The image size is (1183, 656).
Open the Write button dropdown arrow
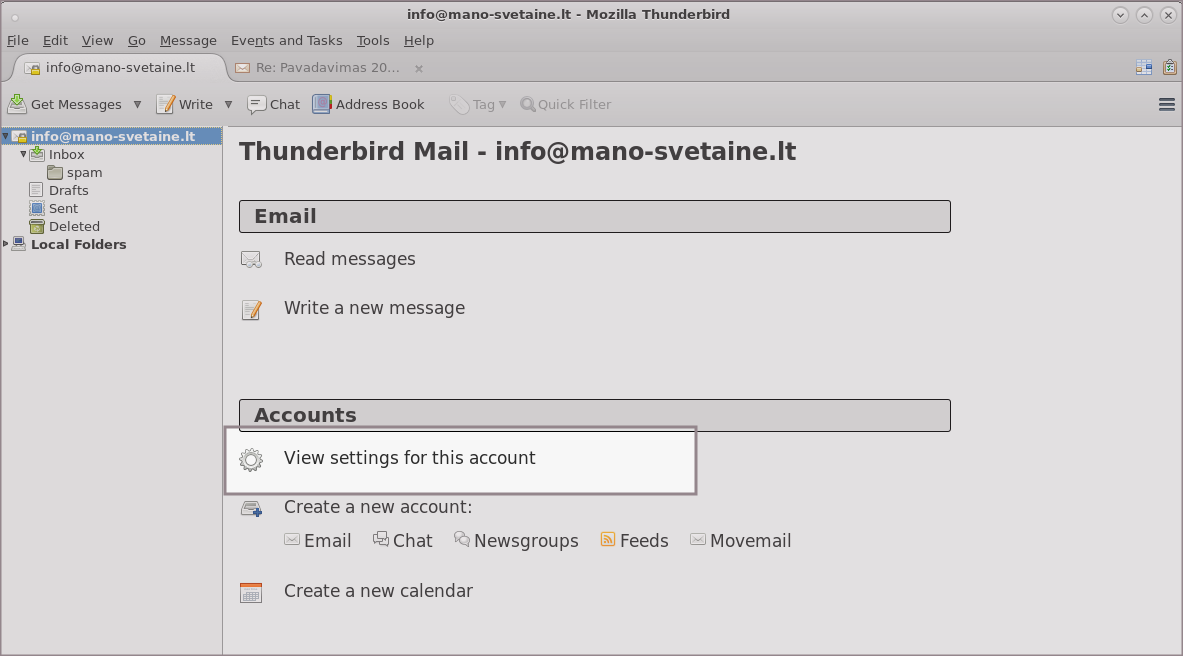(x=228, y=104)
